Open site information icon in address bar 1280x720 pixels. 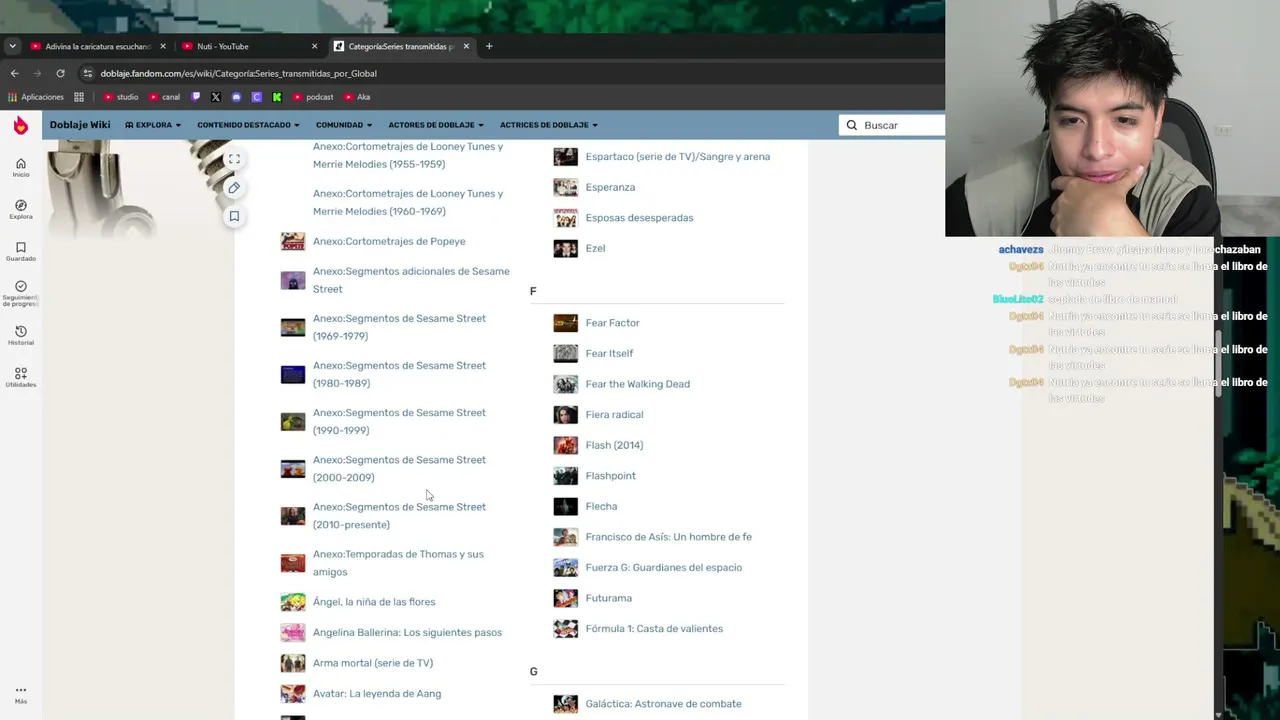point(88,73)
